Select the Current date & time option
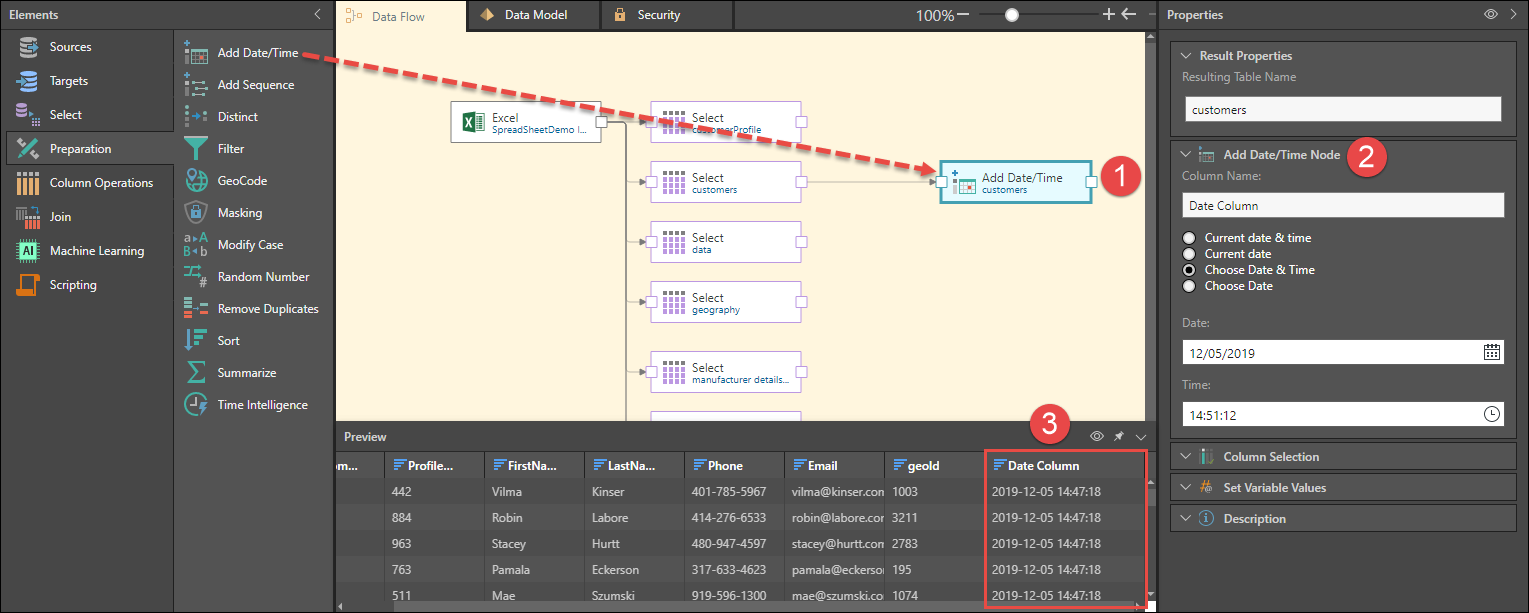This screenshot has height=613, width=1529. point(1189,238)
